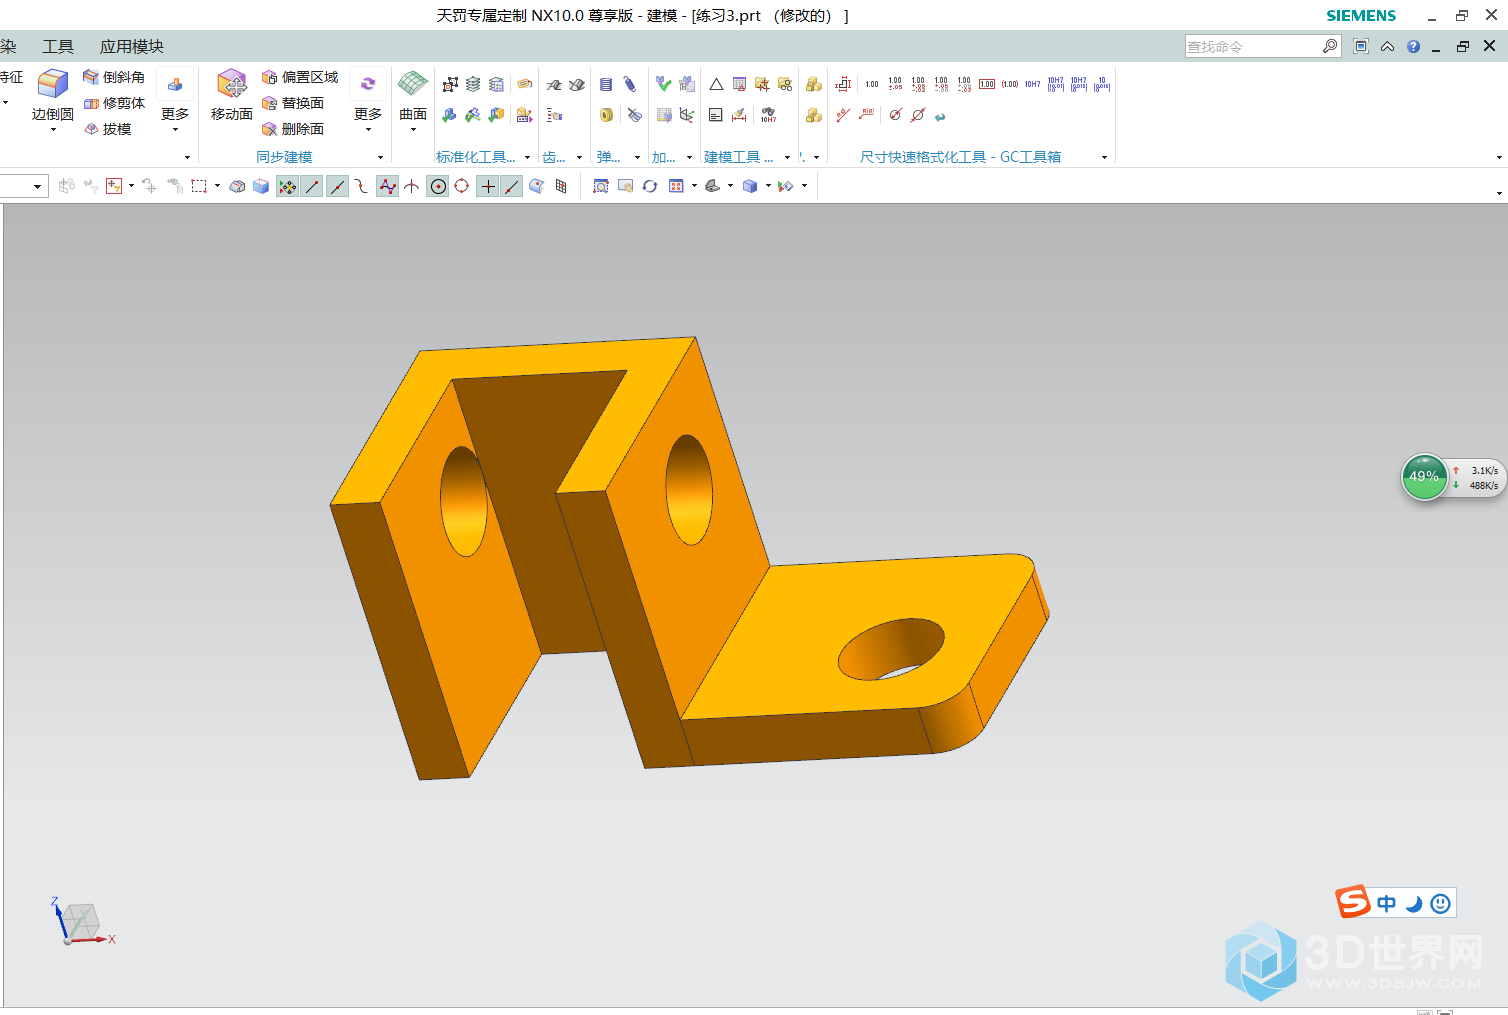Click the 弹... spring group label
This screenshot has height=1015, width=1508.
608,157
